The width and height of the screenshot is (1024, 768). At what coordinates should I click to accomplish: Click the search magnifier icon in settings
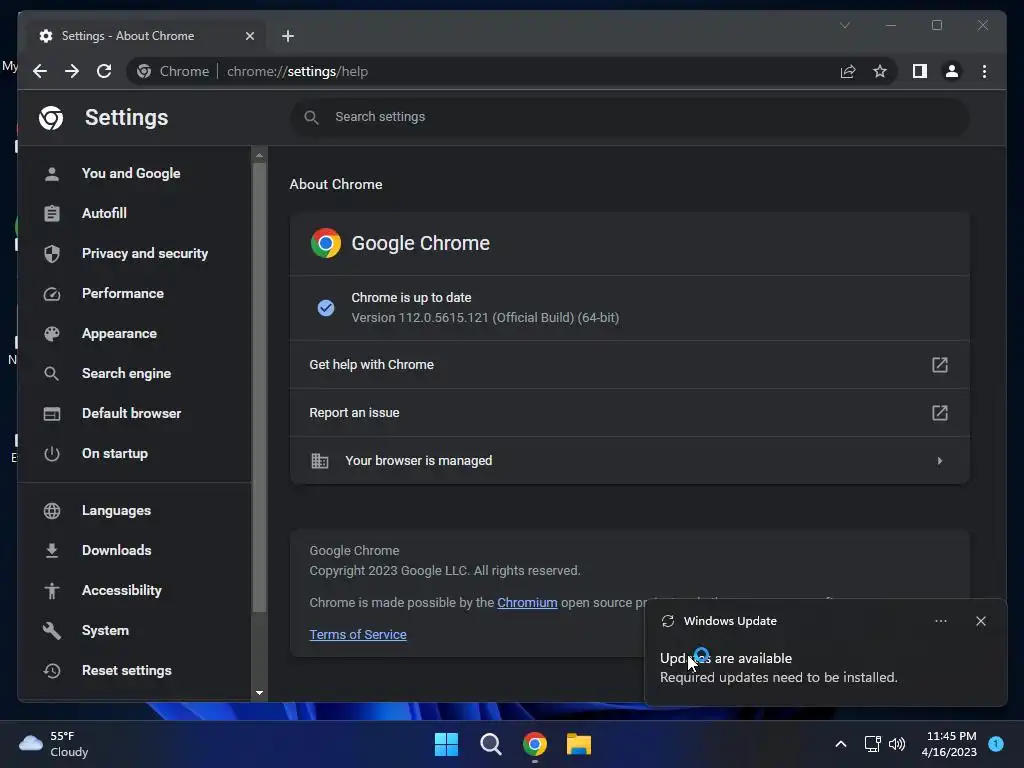[x=312, y=118]
